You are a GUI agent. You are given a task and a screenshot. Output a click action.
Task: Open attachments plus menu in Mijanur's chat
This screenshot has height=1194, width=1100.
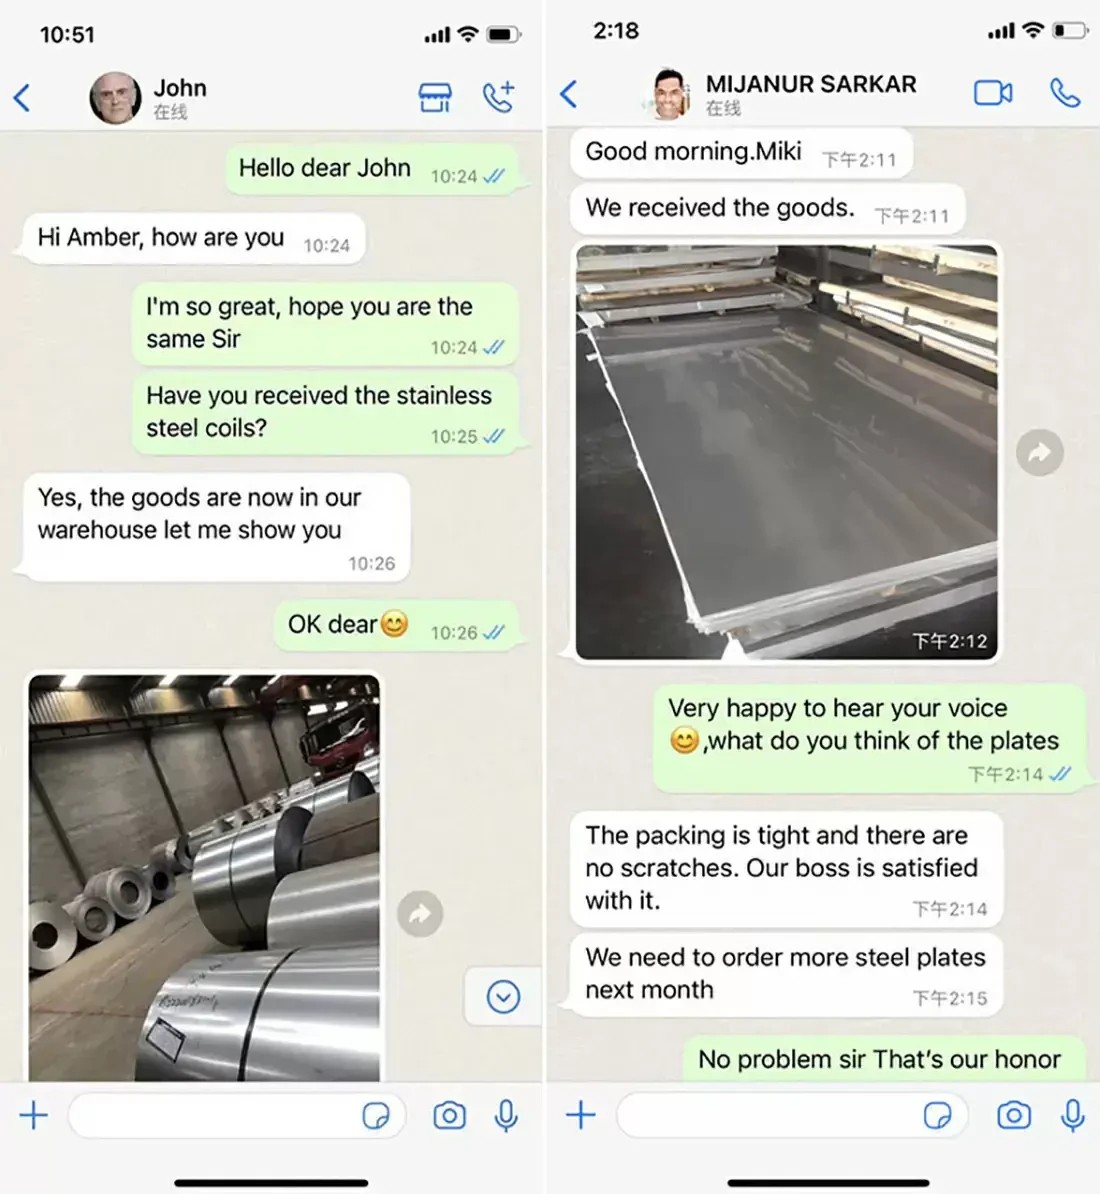581,1115
